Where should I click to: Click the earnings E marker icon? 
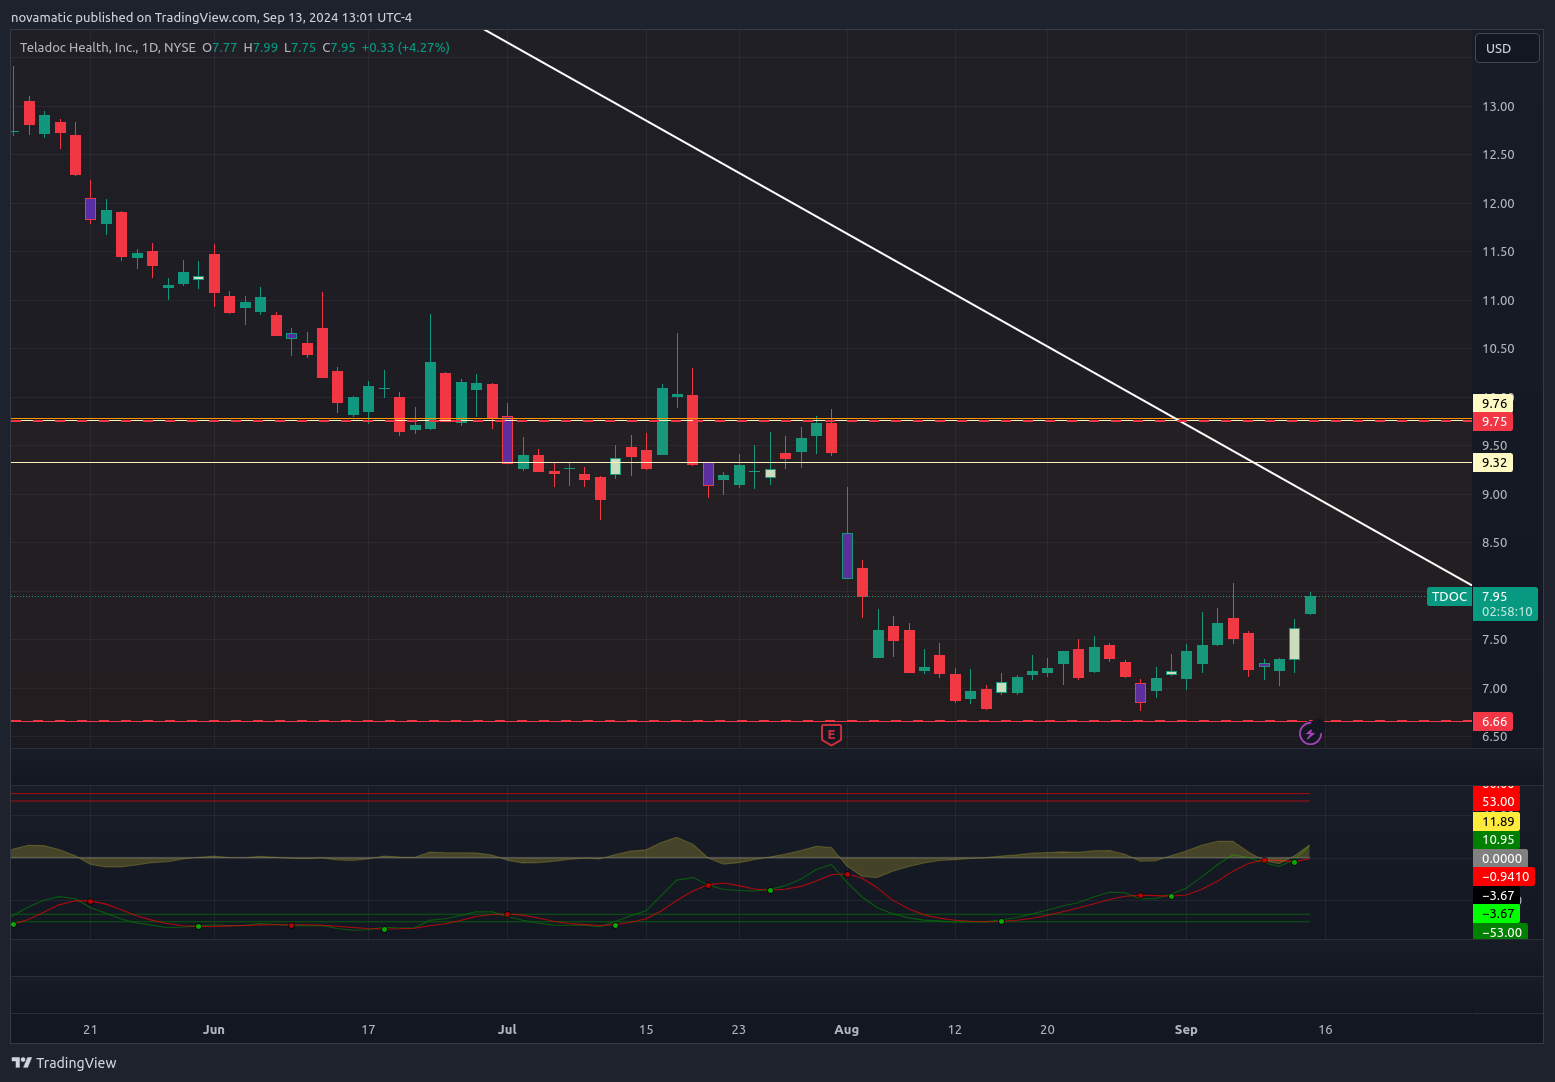coord(831,734)
